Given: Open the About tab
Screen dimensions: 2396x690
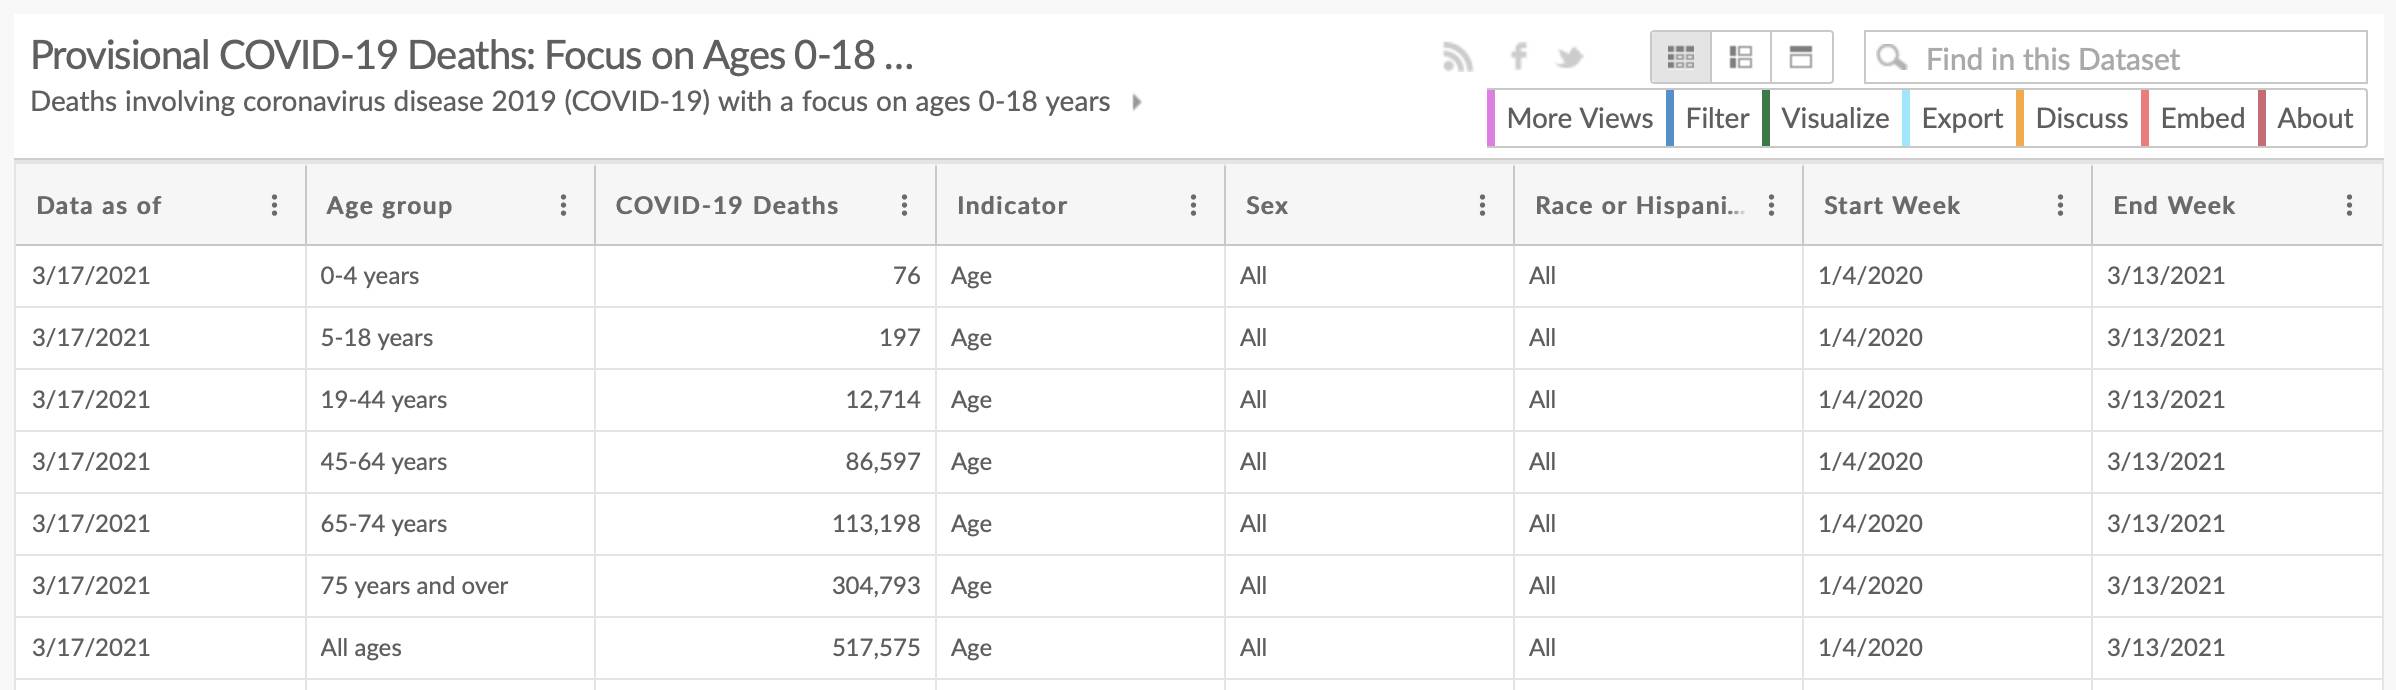Looking at the screenshot, I should (2313, 118).
